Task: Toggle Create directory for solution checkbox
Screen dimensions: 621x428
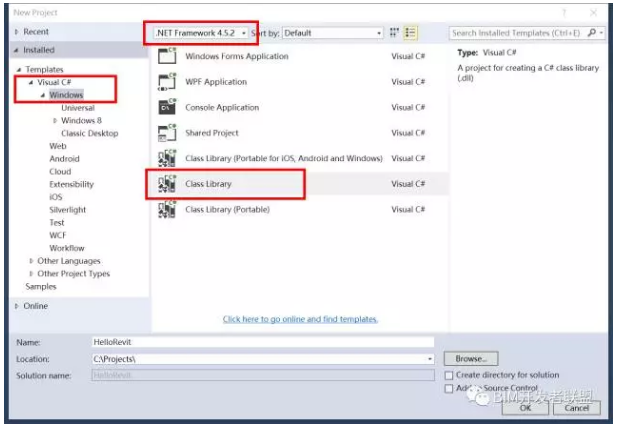Action: coord(449,375)
